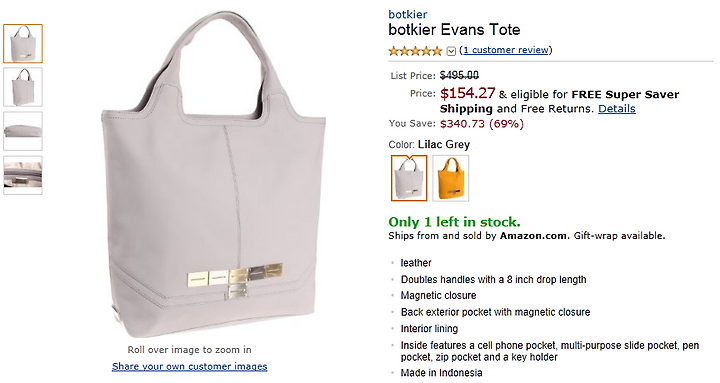This screenshot has width=720, height=383.
Task: Show the second bag view thumbnail
Action: point(23,87)
